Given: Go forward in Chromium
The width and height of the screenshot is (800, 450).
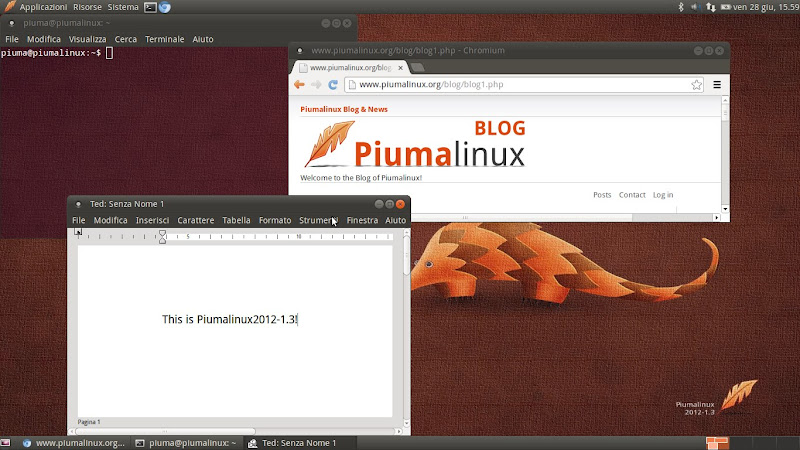Looking at the screenshot, I should [x=316, y=85].
